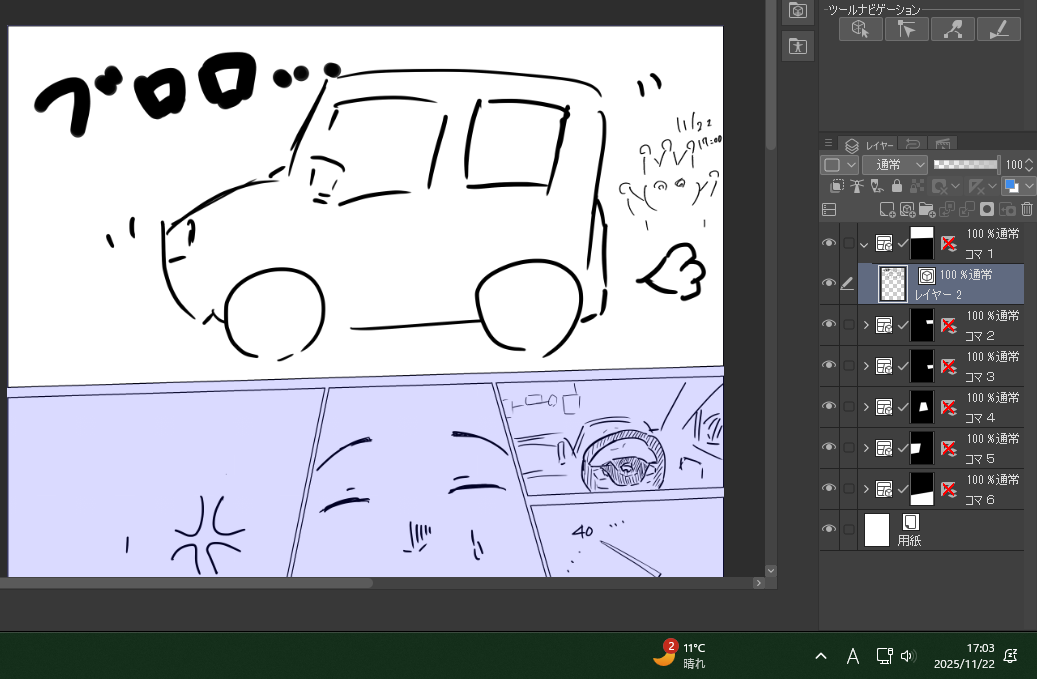Toggle visibility of the 用紙 paper layer
Screen dimensions: 1037x679
pos(828,530)
